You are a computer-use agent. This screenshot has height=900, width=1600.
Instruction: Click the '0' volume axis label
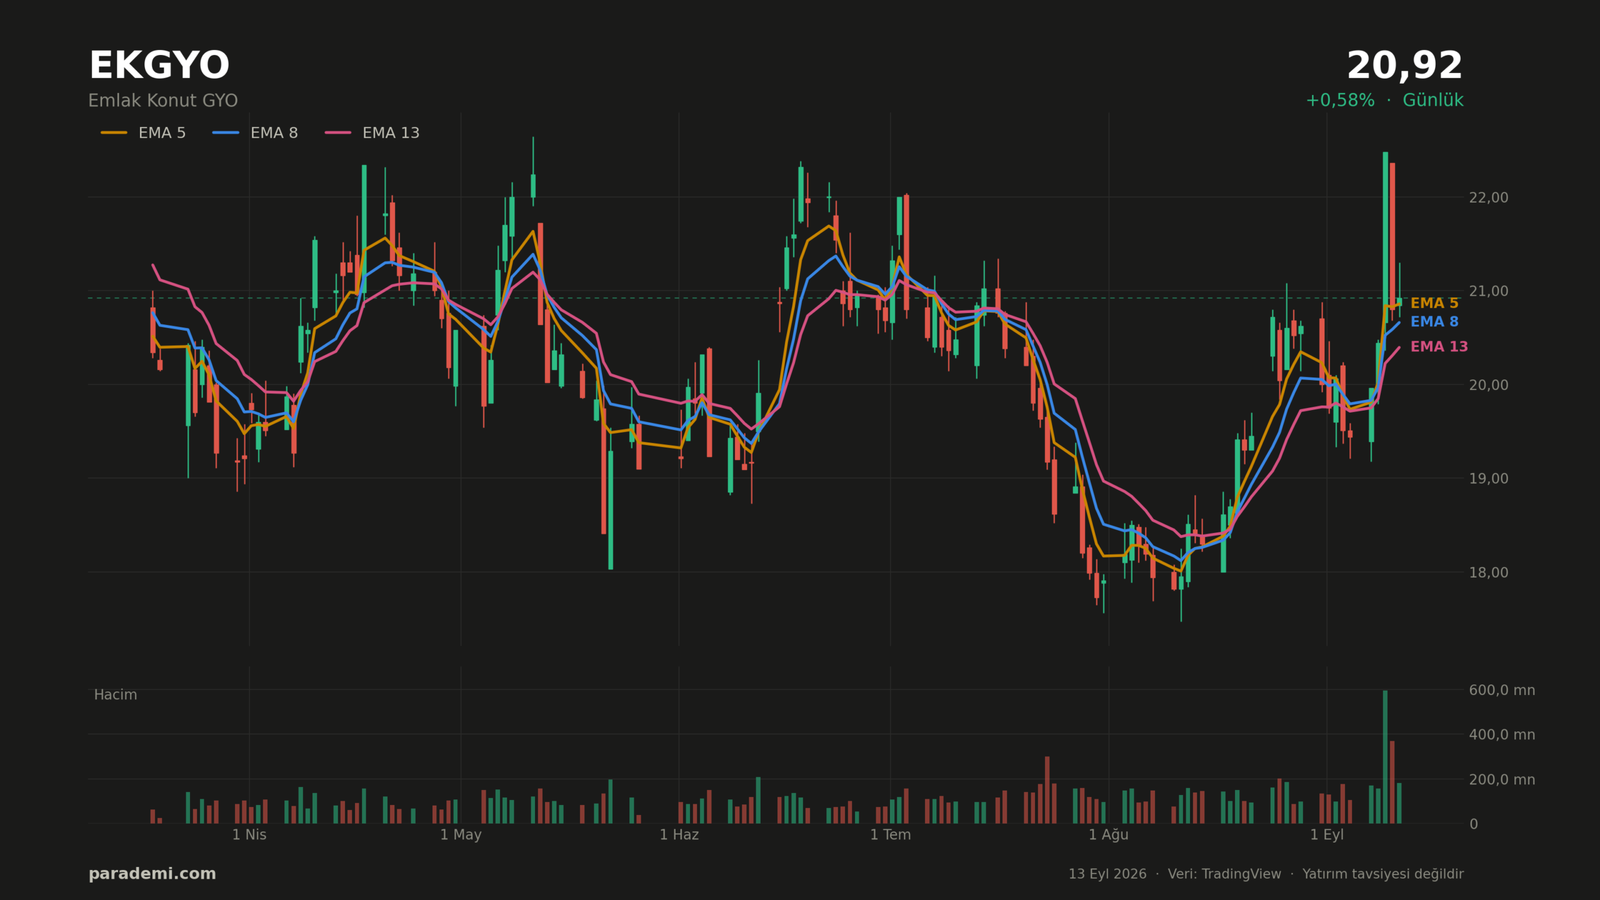tap(1473, 824)
